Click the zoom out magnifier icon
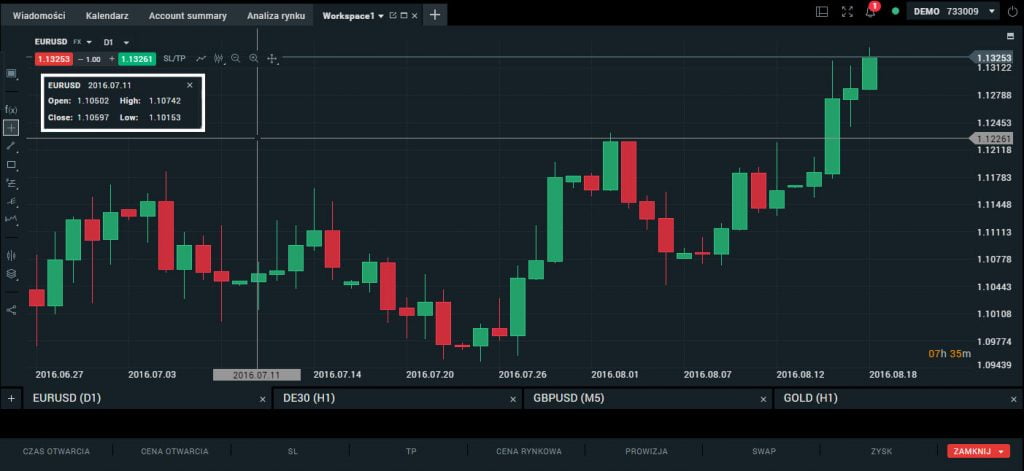The image size is (1024, 471). tap(236, 59)
